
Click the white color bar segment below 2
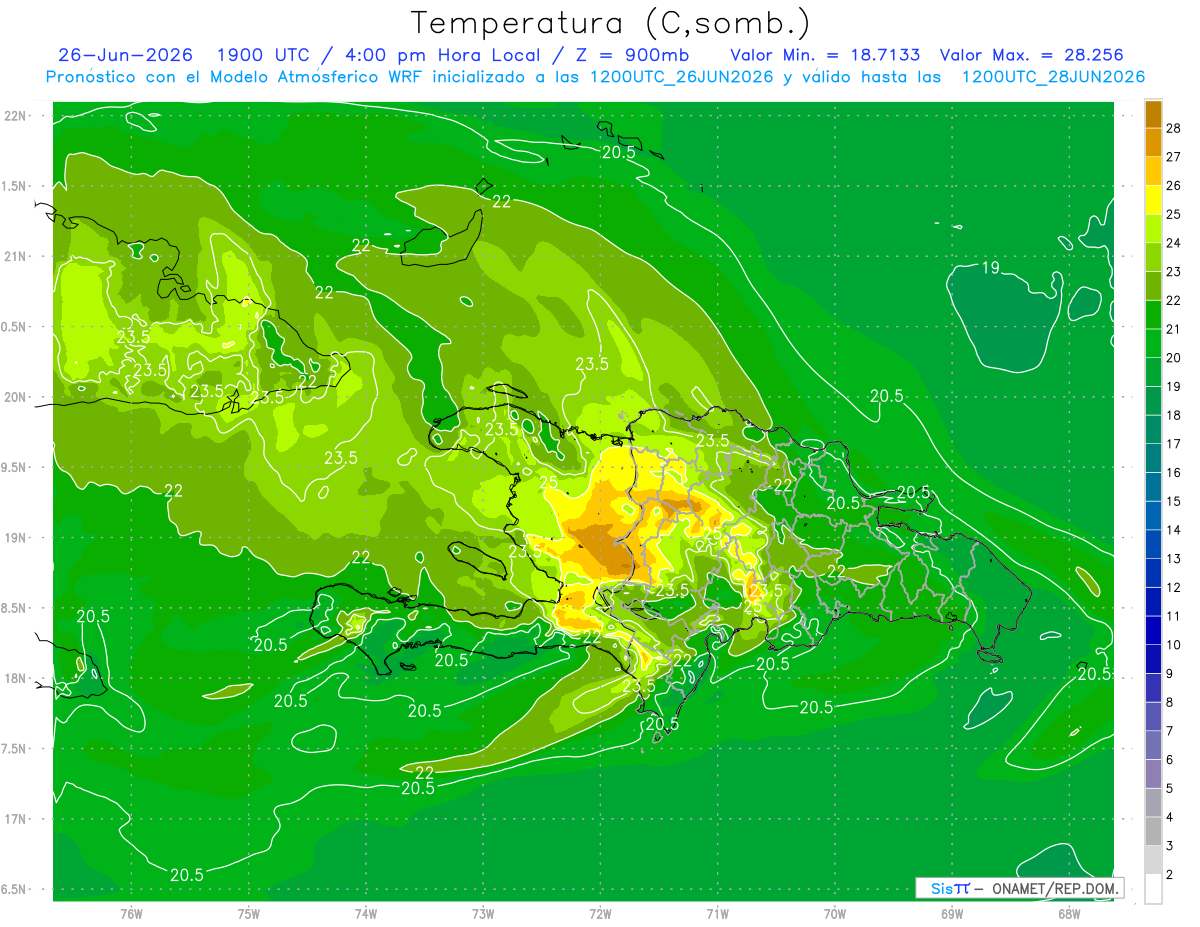pyautogui.click(x=1154, y=889)
